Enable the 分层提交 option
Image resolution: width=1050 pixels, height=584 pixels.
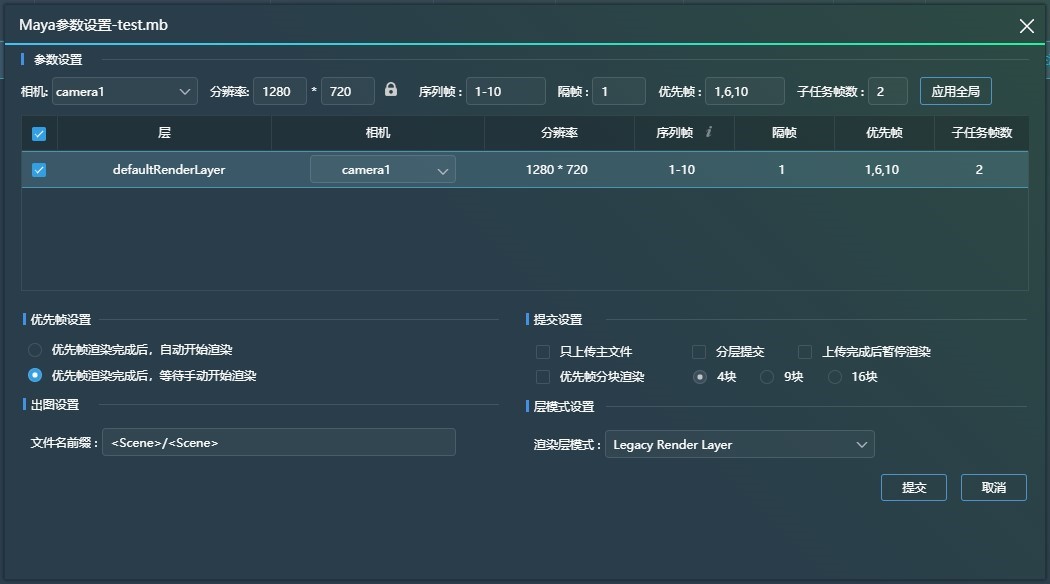click(x=697, y=351)
